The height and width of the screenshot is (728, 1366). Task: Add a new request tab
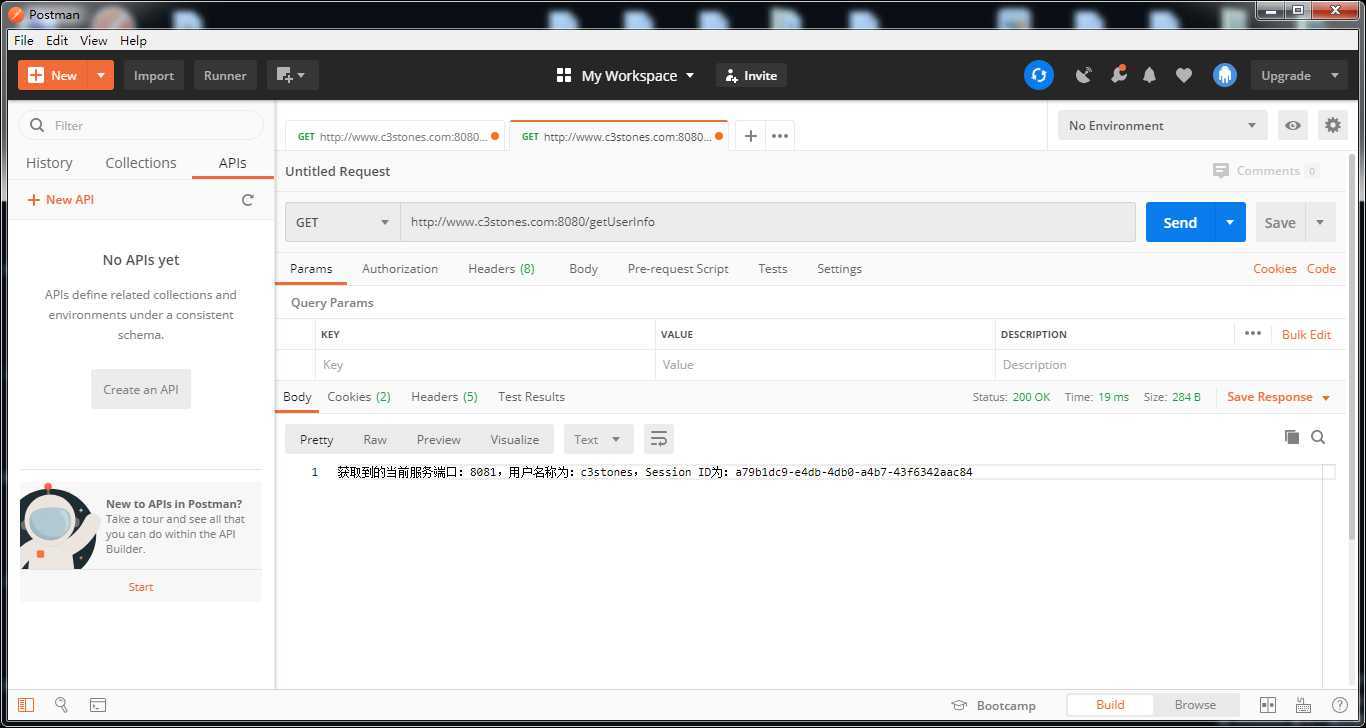(x=750, y=136)
